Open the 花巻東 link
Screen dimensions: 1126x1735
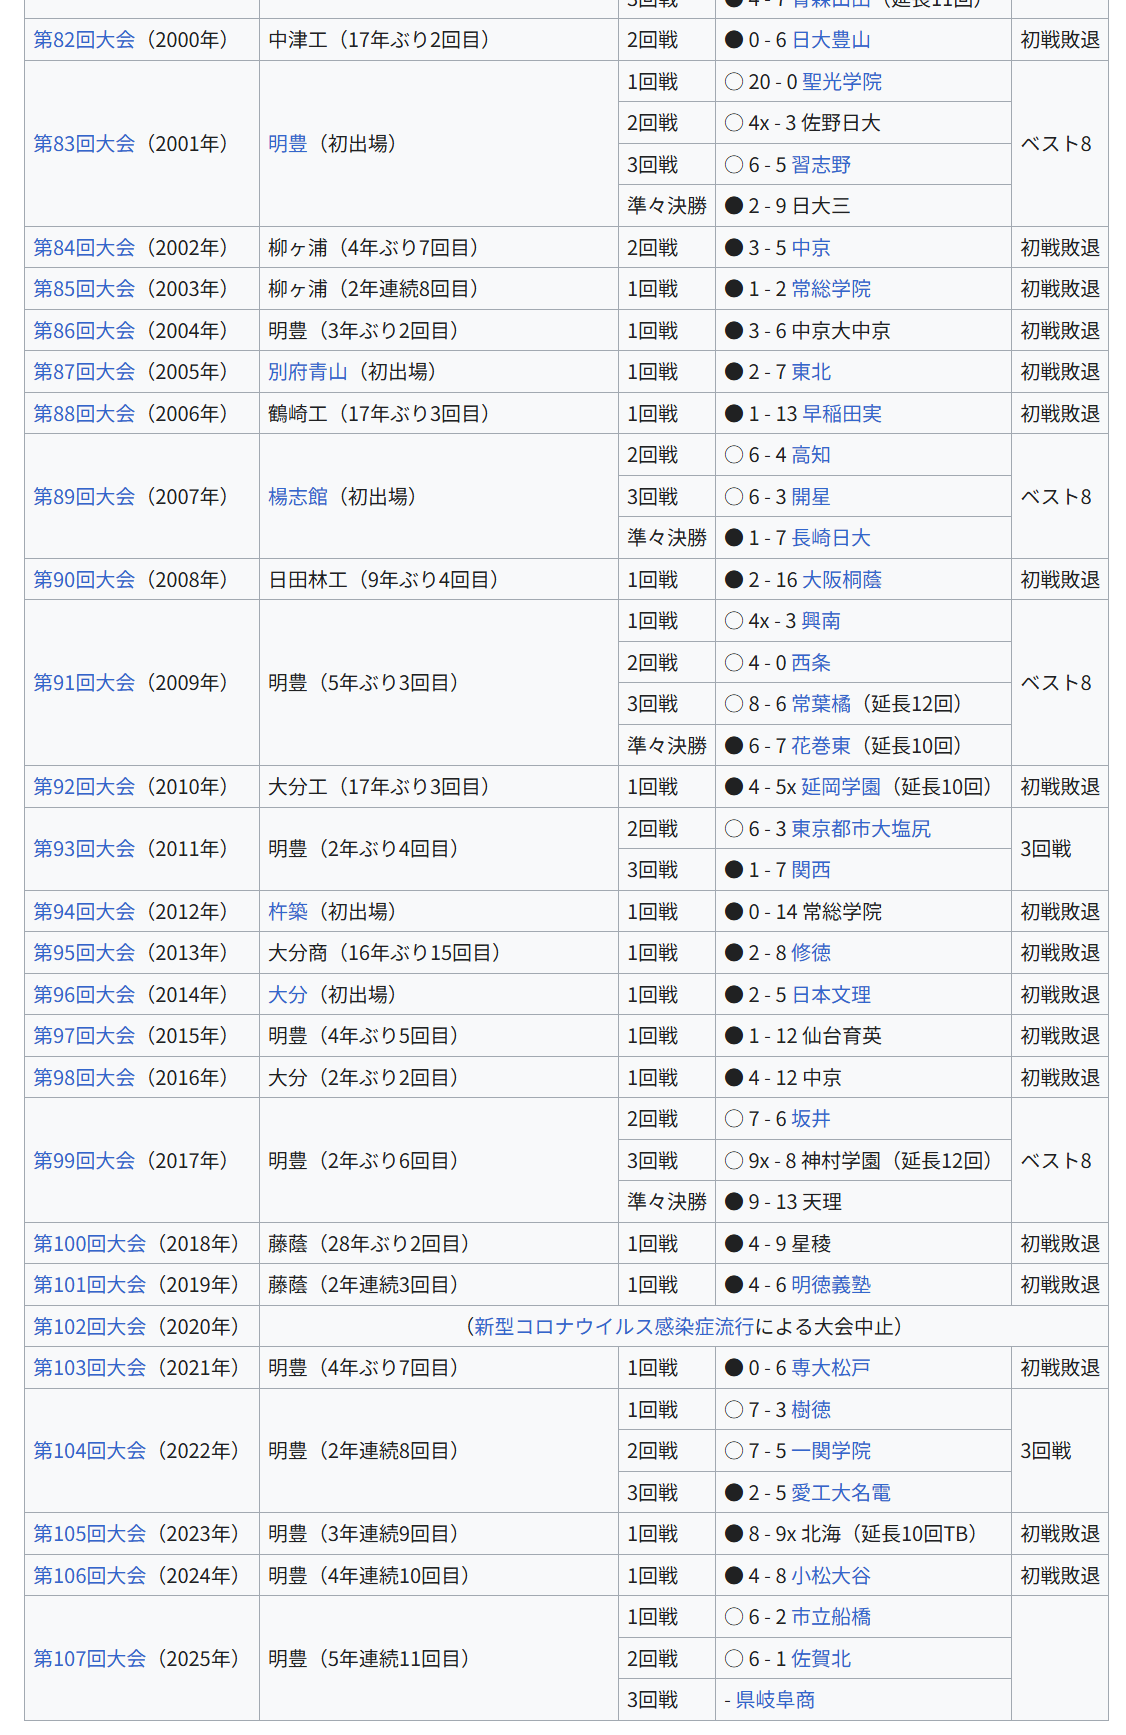[x=821, y=746]
